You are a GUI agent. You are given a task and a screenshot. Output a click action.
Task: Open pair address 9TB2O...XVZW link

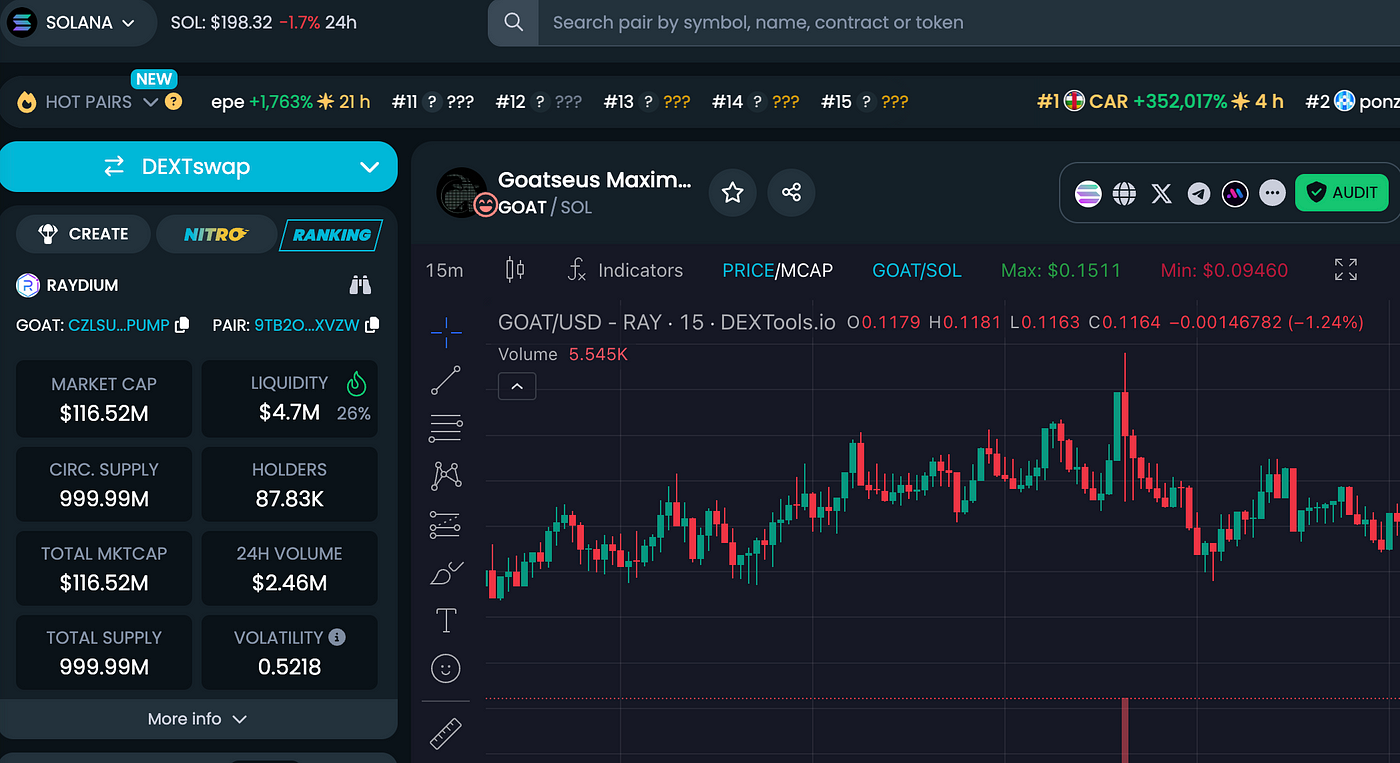[x=307, y=325]
